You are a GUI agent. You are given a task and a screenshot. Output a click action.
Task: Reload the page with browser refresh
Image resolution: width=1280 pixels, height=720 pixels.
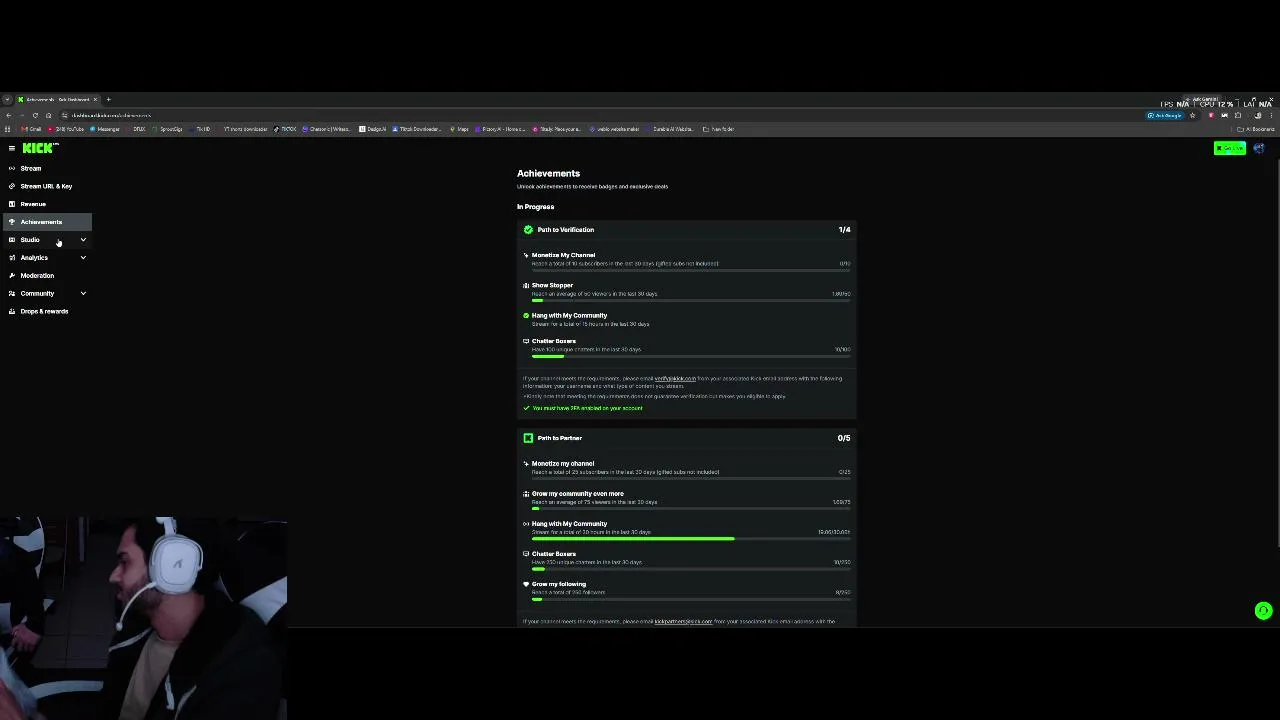[x=35, y=115]
